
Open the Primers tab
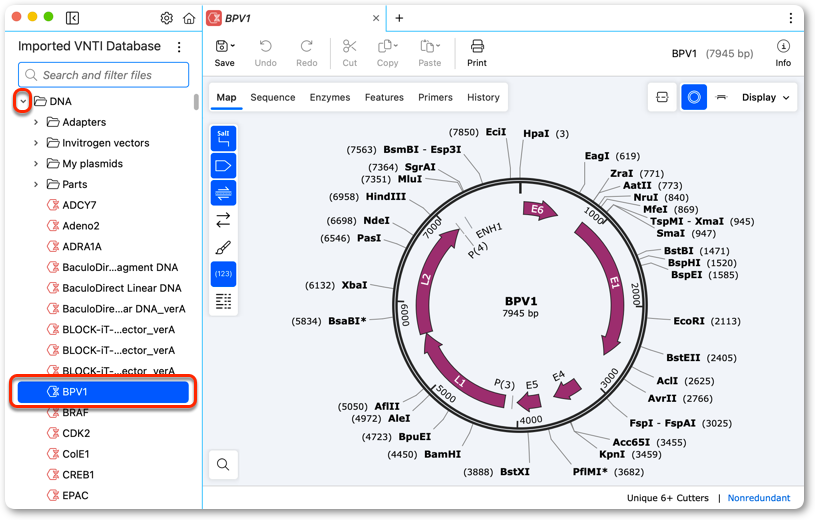(x=436, y=97)
